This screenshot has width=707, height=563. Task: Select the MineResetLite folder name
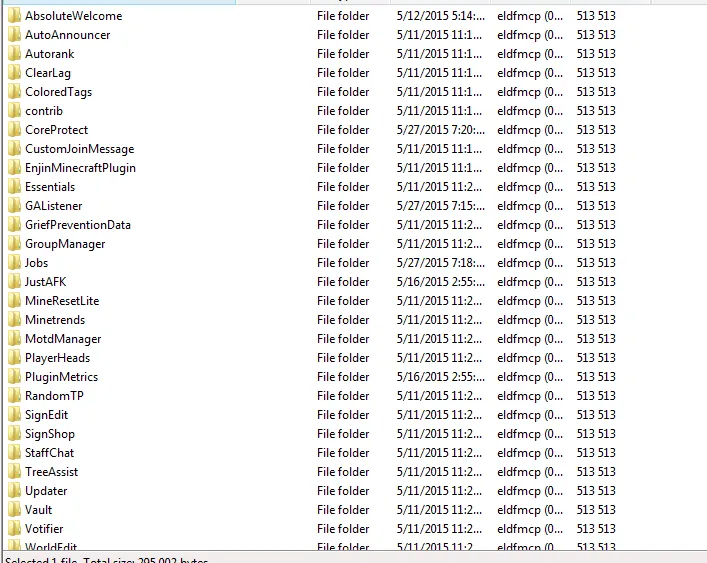(x=62, y=301)
